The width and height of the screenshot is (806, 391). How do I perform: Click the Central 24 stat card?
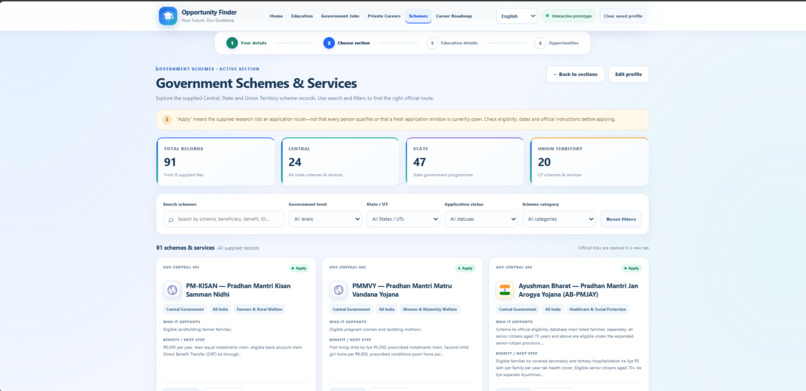340,161
